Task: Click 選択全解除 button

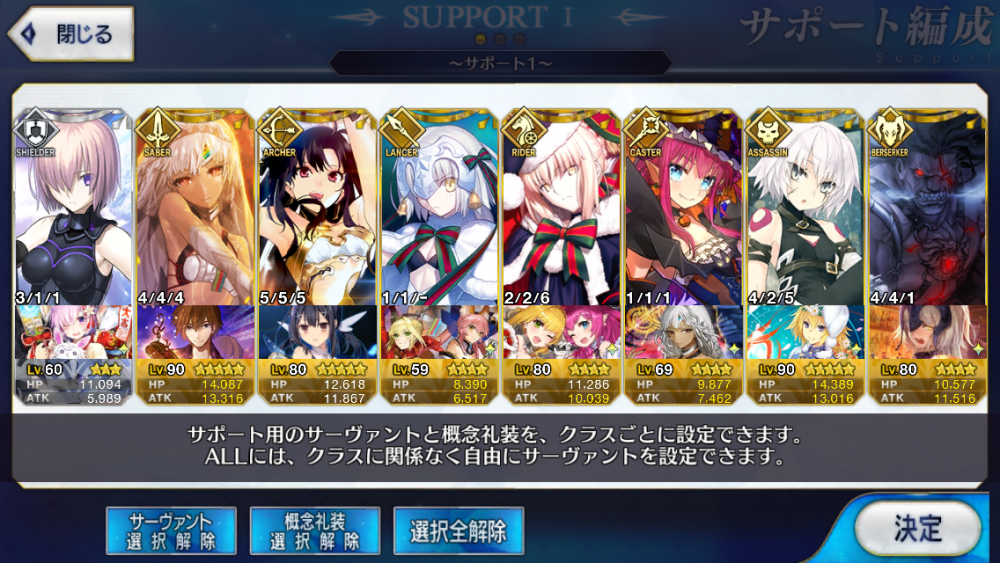Action: pyautogui.click(x=459, y=531)
